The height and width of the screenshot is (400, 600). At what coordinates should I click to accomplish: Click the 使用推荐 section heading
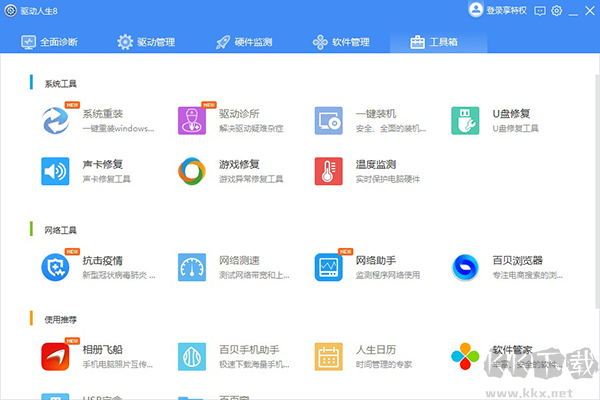pyautogui.click(x=60, y=320)
